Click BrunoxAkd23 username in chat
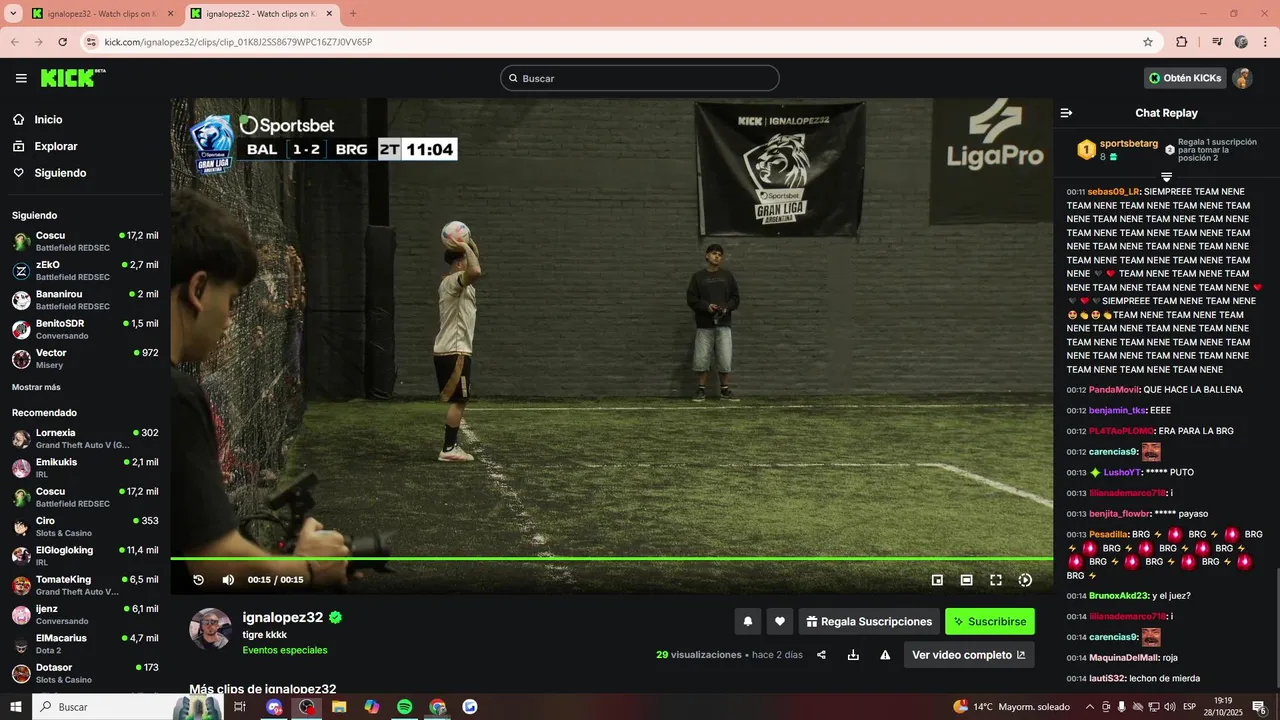Image resolution: width=1280 pixels, height=720 pixels. [1119, 596]
